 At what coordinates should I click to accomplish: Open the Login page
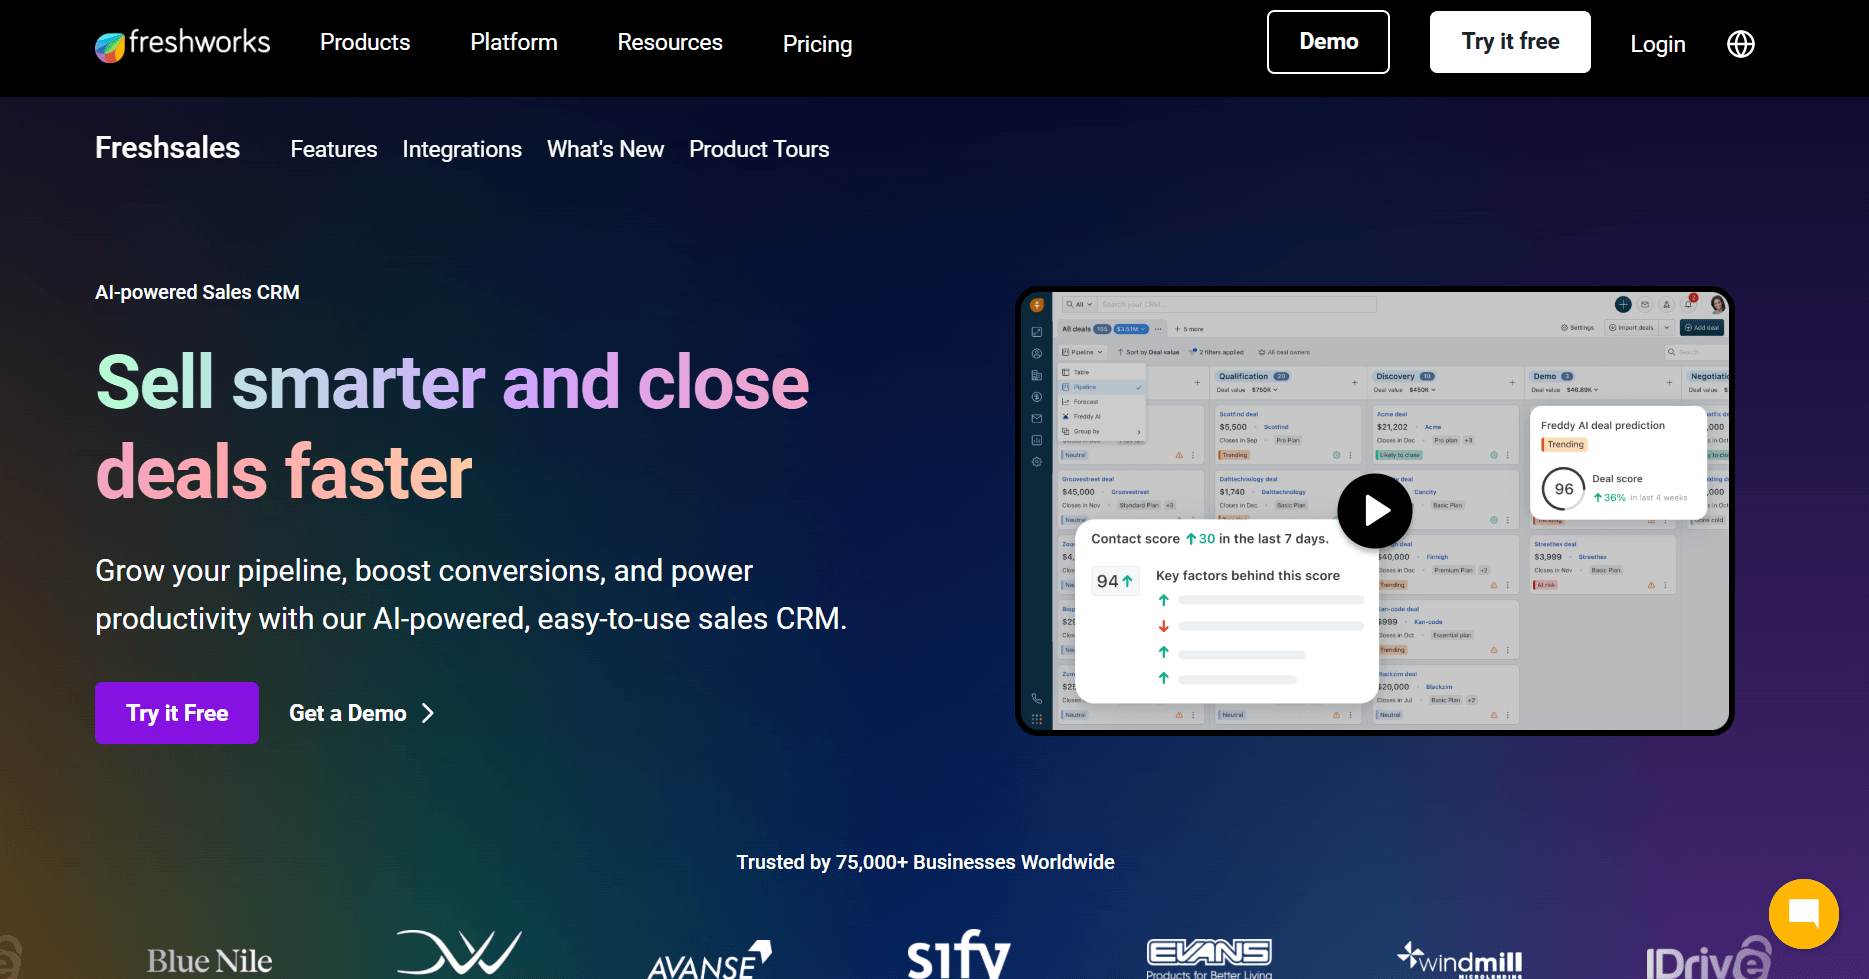click(x=1658, y=44)
